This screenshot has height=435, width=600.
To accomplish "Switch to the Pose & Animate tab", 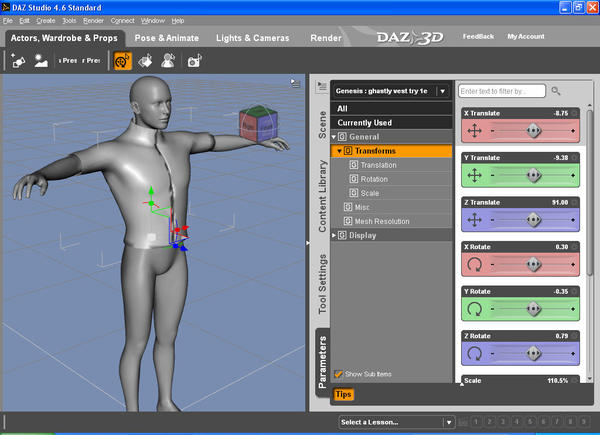I will [x=166, y=38].
